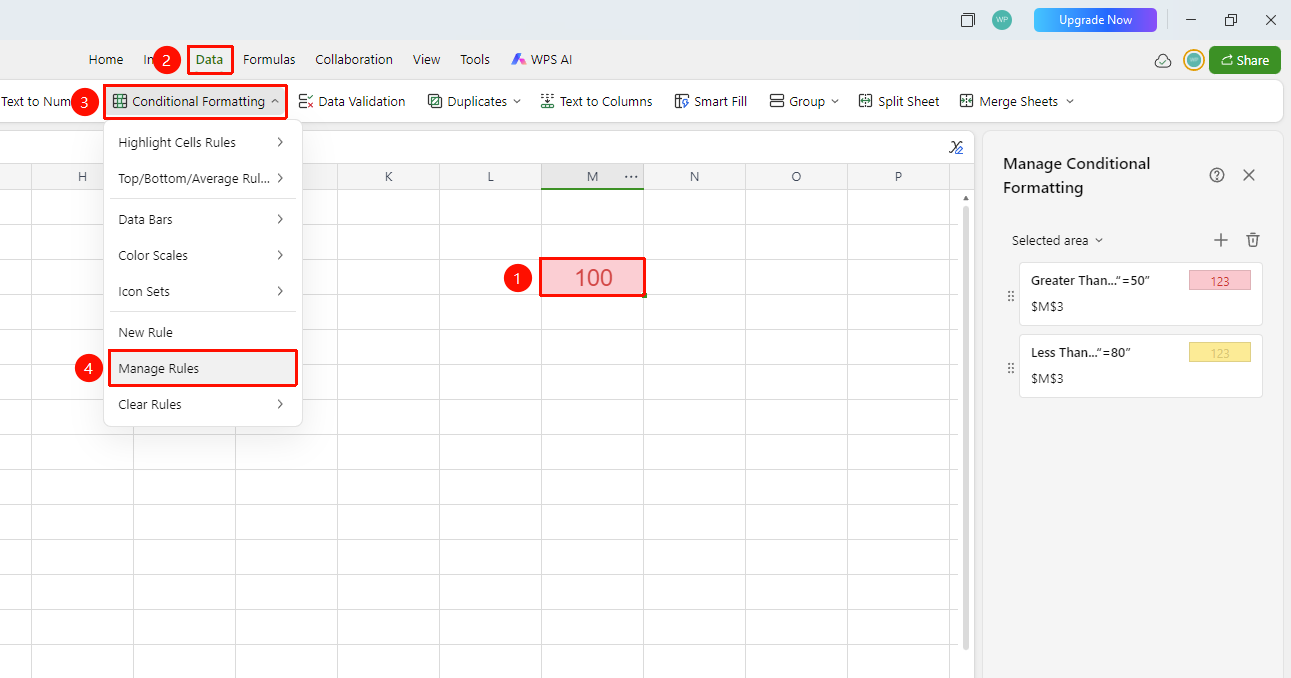Close the Manage Conditional Formatting panel
Image resolution: width=1291 pixels, height=678 pixels.
click(1249, 175)
